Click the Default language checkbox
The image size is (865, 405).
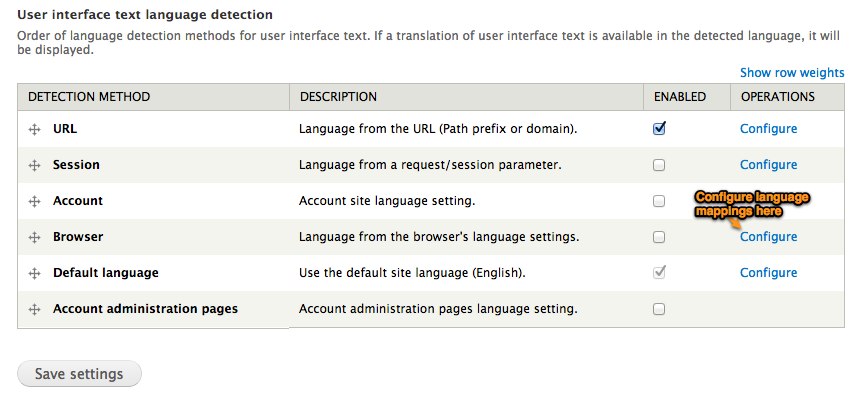[659, 273]
